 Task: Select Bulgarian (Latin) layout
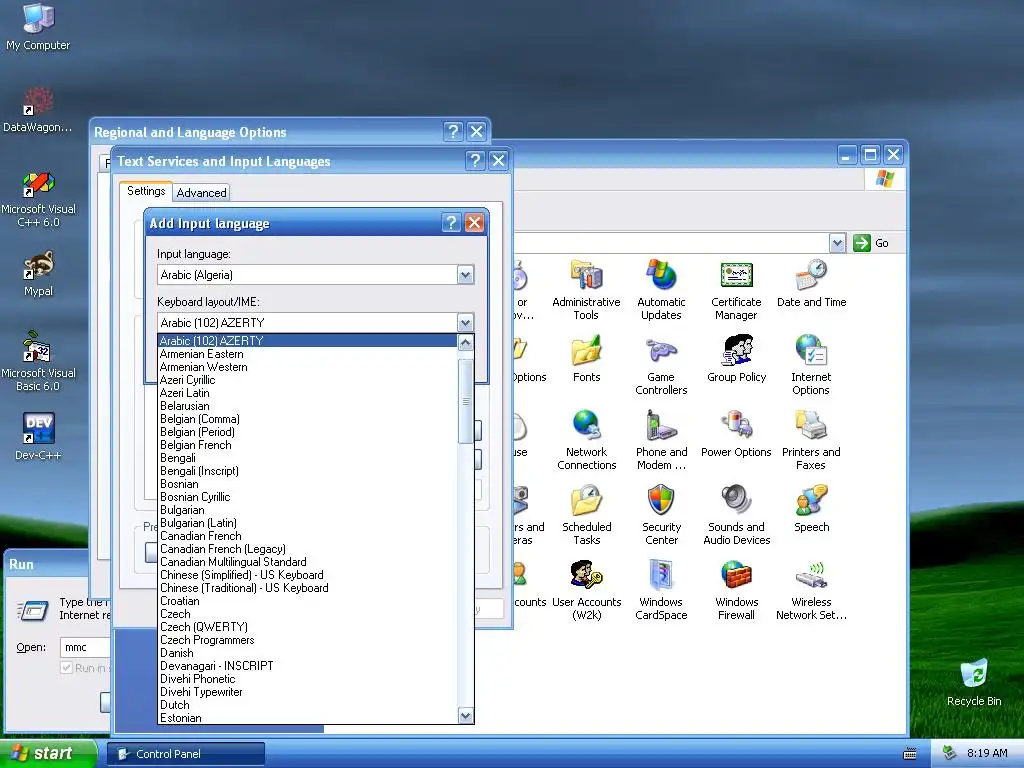pyautogui.click(x=308, y=523)
